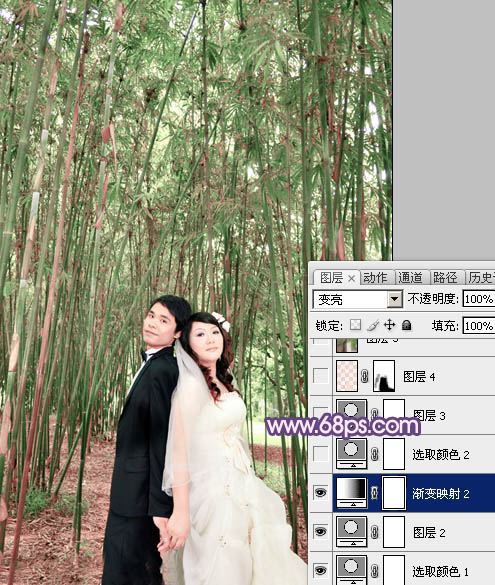Open the 路径 tab
The width and height of the screenshot is (495, 585).
click(x=445, y=278)
